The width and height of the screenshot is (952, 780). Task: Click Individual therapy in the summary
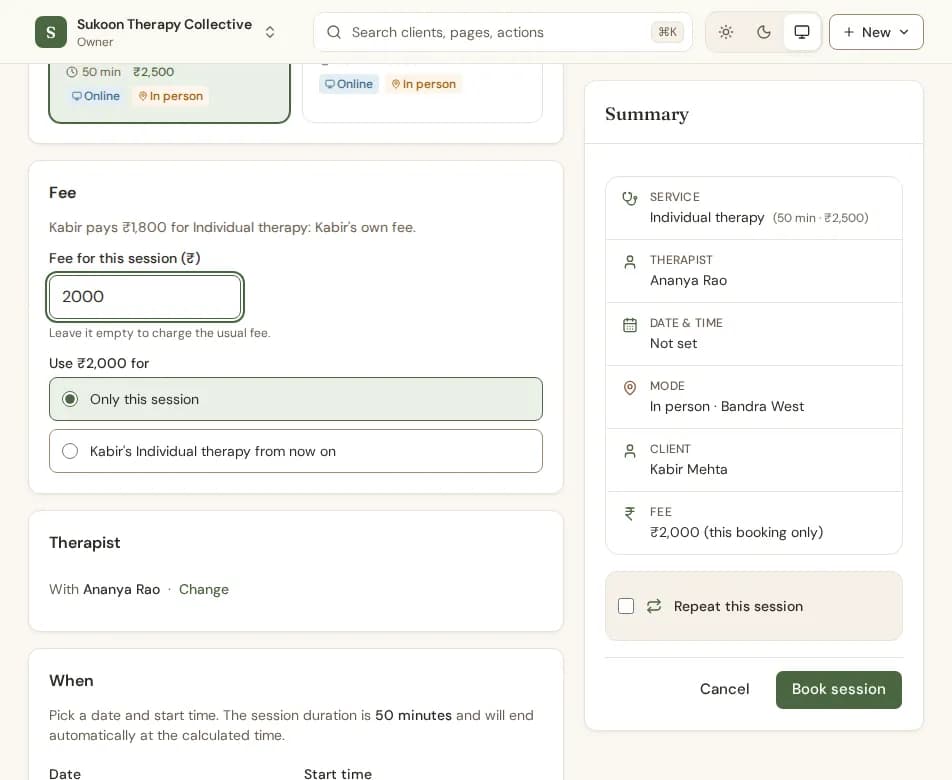click(707, 217)
